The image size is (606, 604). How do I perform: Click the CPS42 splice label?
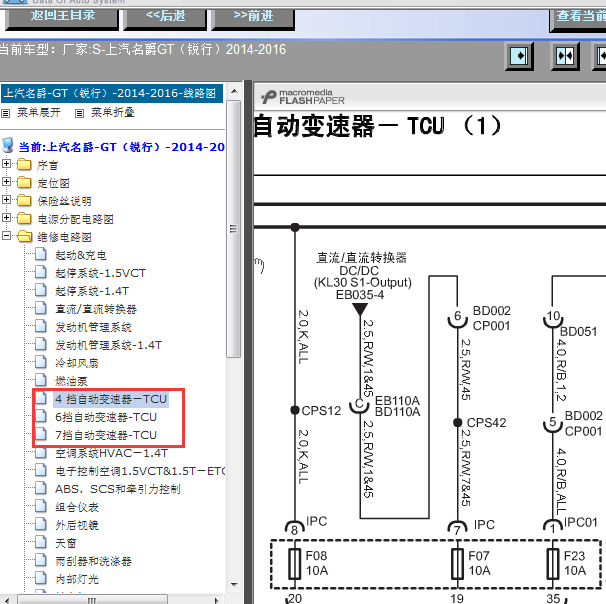pos(486,422)
